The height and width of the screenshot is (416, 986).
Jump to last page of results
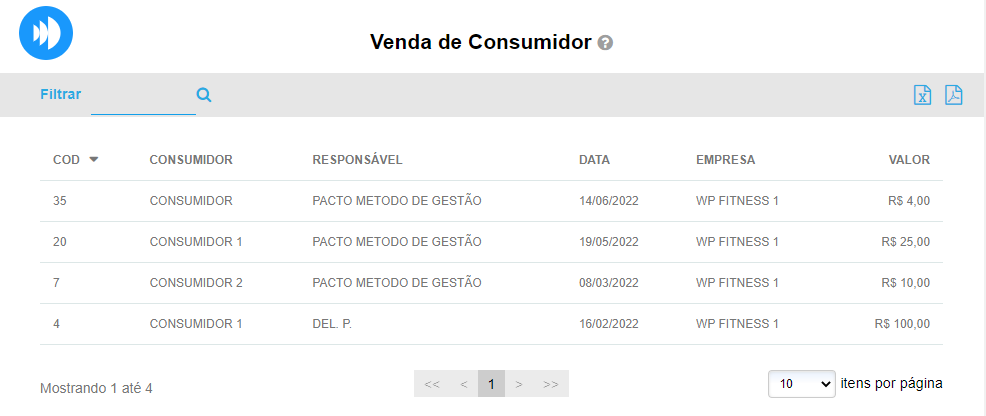coord(550,384)
